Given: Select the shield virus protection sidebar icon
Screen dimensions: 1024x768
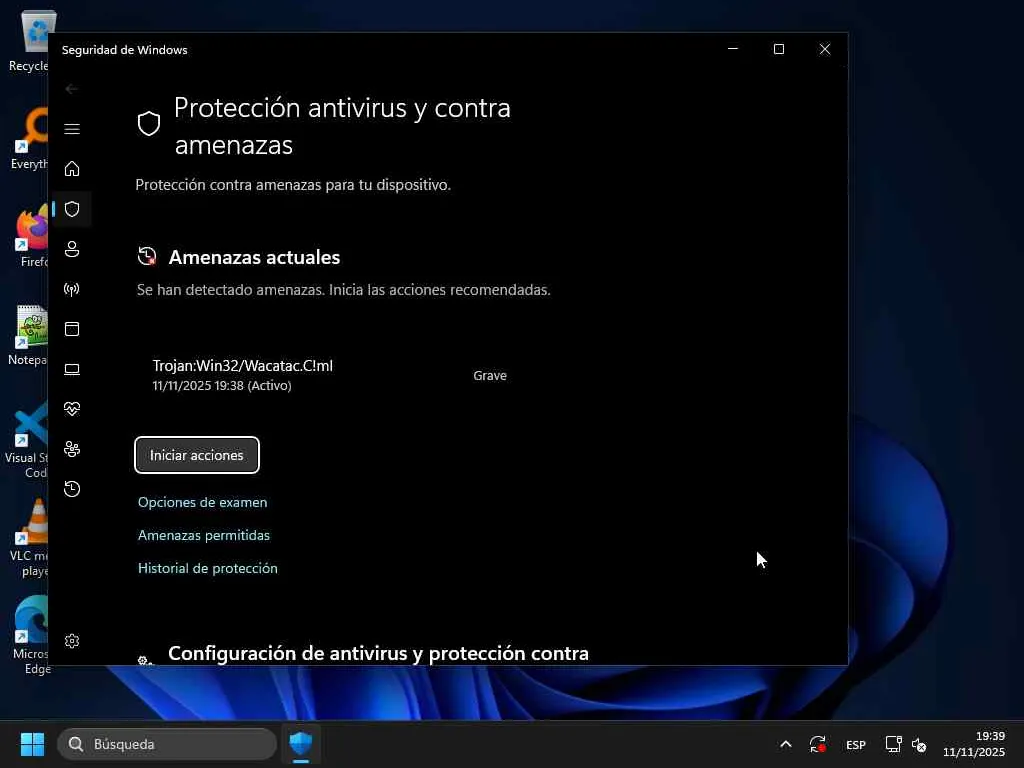Looking at the screenshot, I should click(x=72, y=209).
